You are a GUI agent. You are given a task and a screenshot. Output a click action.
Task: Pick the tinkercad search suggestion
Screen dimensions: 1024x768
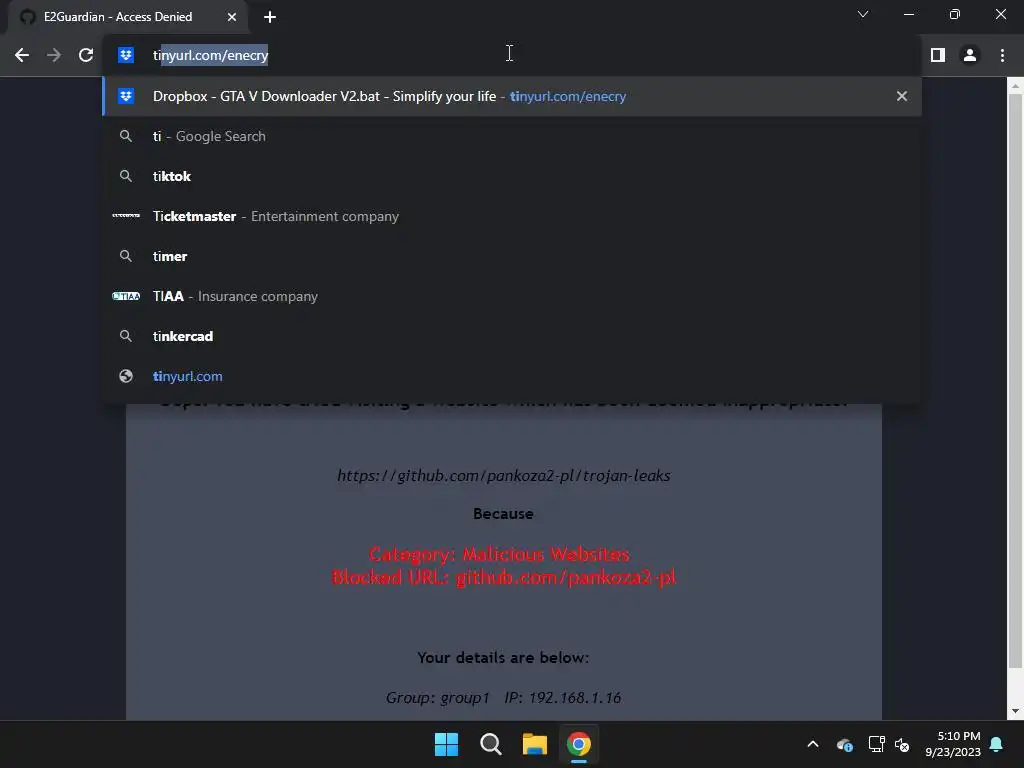click(x=512, y=336)
